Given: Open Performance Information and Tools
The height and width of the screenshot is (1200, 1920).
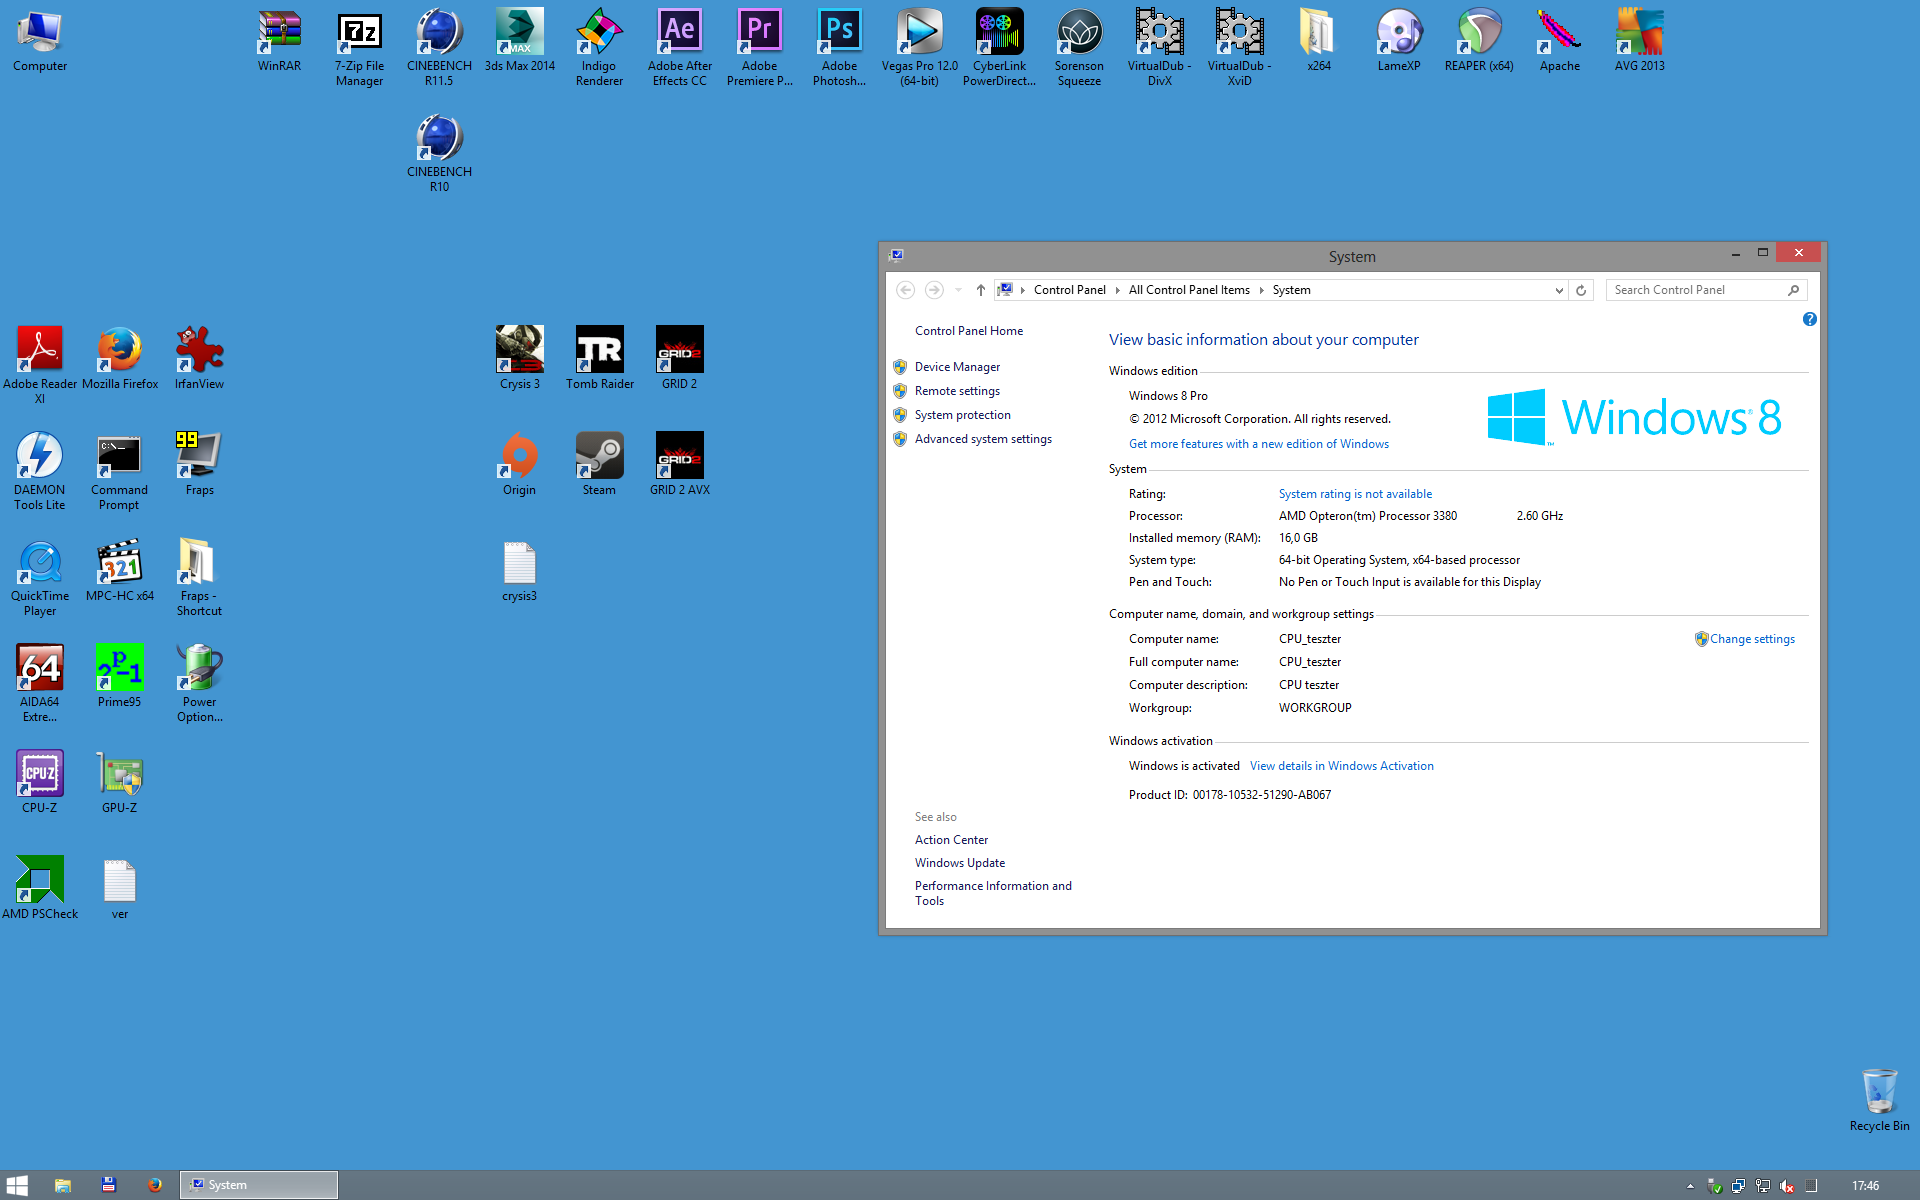Looking at the screenshot, I should coord(993,893).
